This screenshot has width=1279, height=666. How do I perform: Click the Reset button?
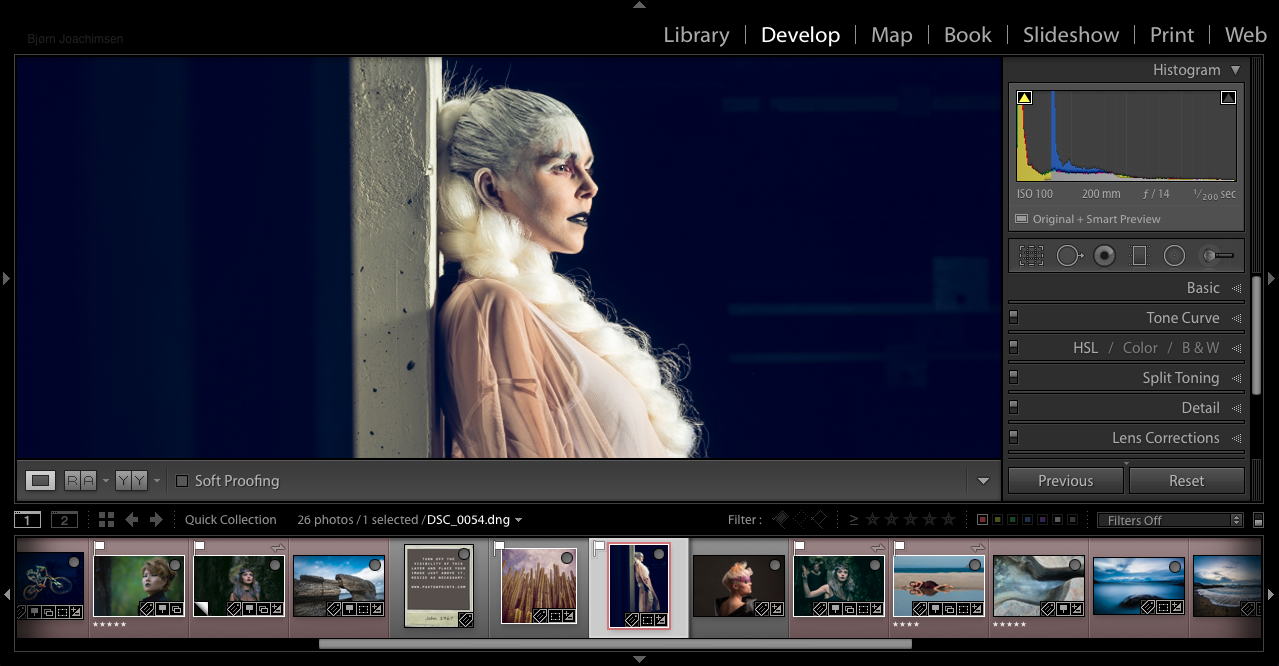[x=1186, y=481]
